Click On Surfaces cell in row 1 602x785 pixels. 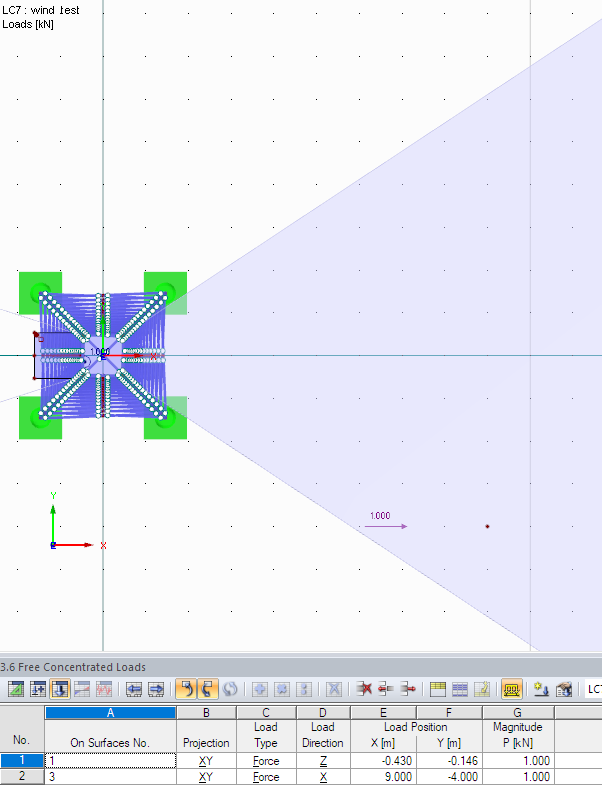tap(111, 761)
